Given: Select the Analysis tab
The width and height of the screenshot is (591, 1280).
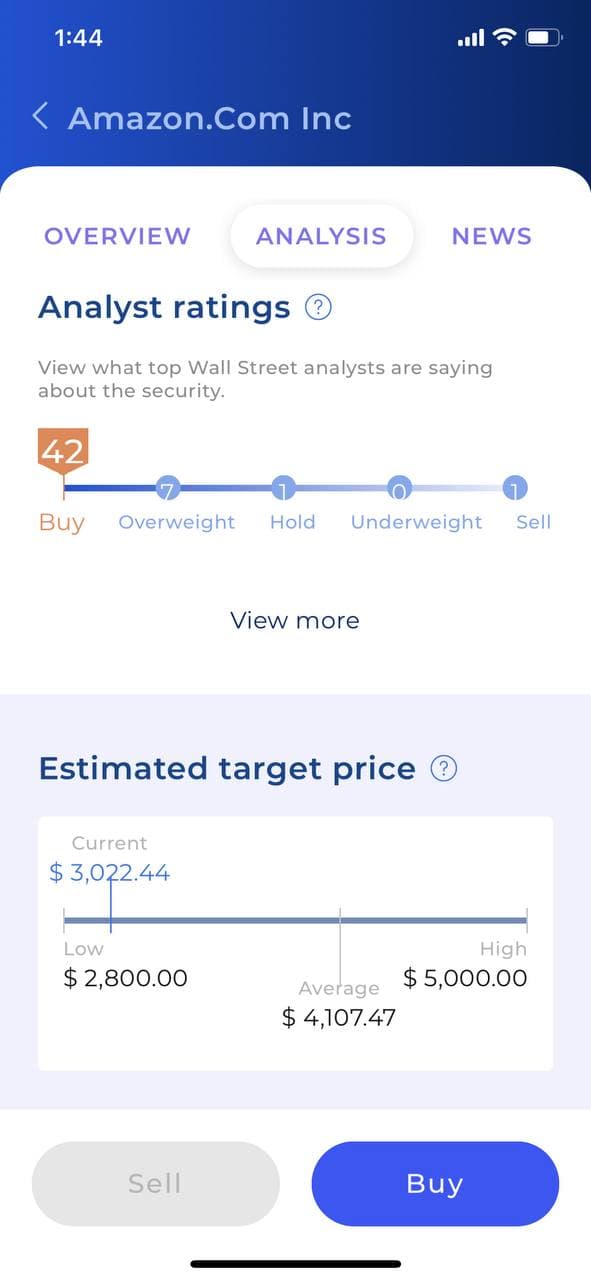Looking at the screenshot, I should coord(321,236).
